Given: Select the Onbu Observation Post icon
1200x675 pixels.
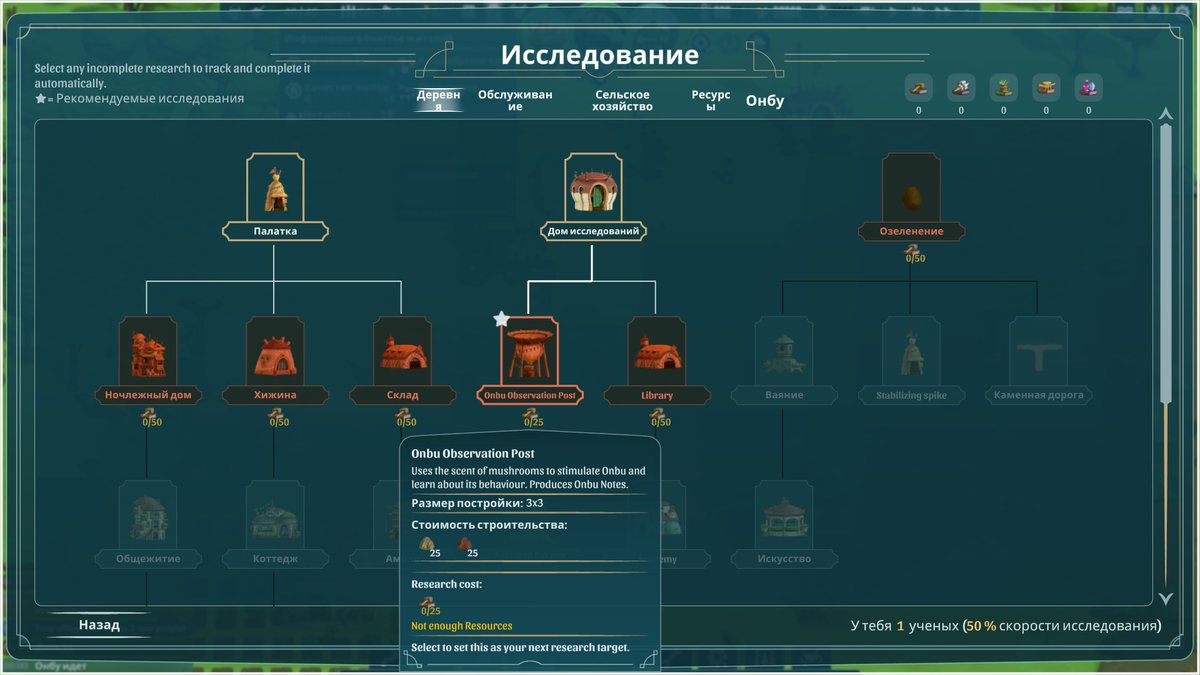Looking at the screenshot, I should point(529,352).
